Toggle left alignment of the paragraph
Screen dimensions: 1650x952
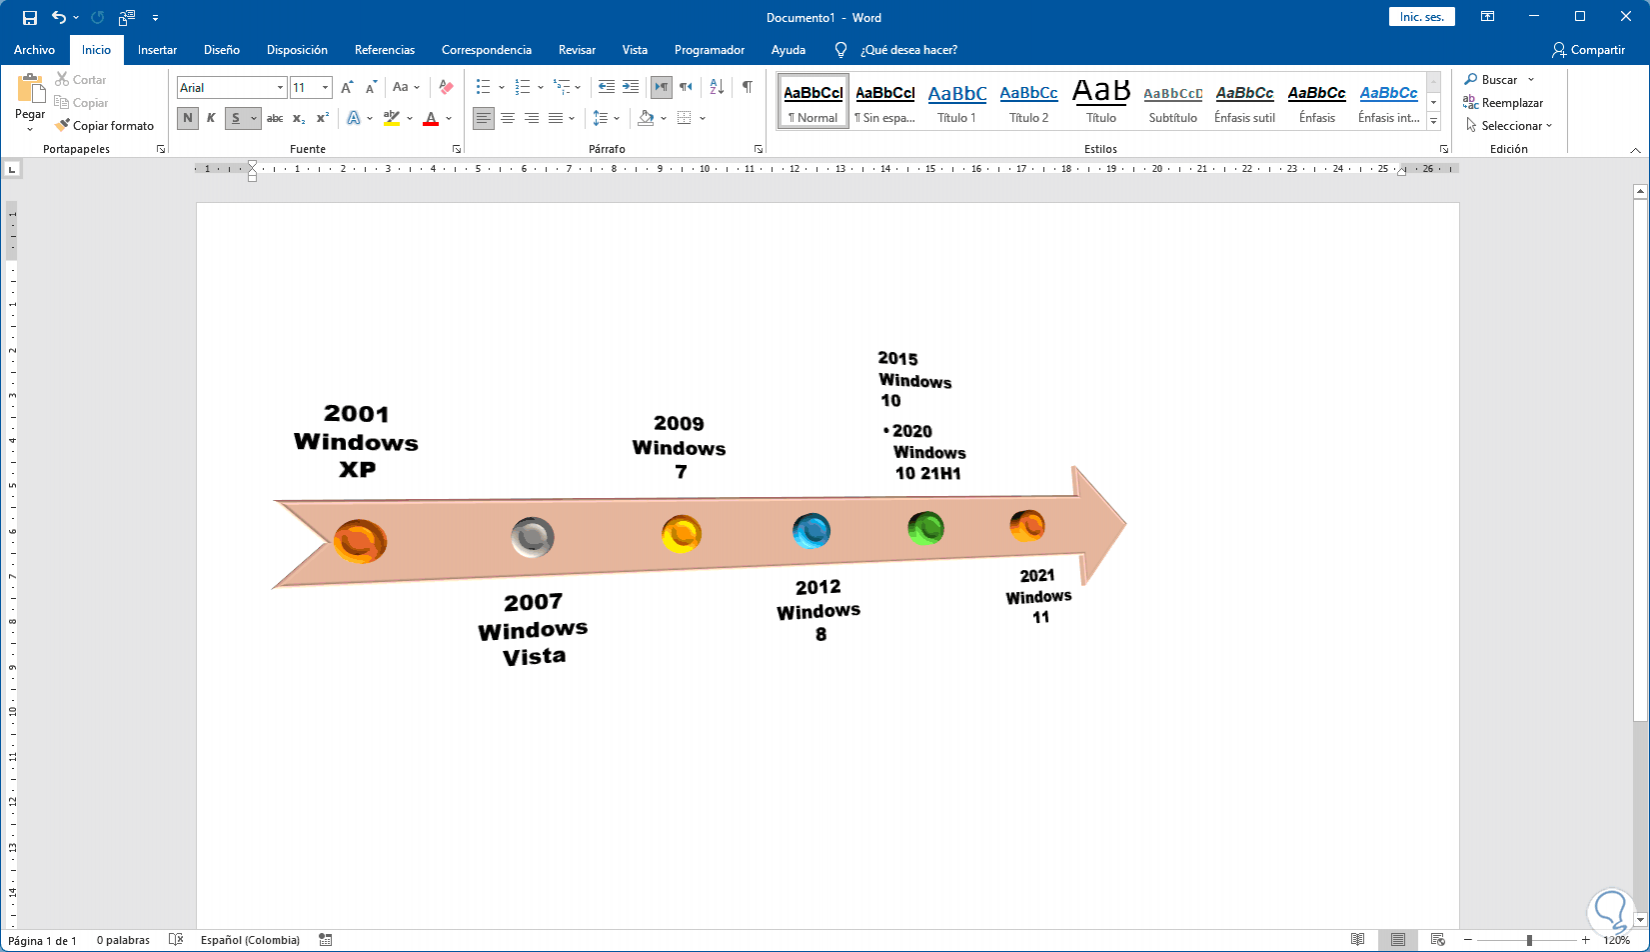pyautogui.click(x=484, y=118)
